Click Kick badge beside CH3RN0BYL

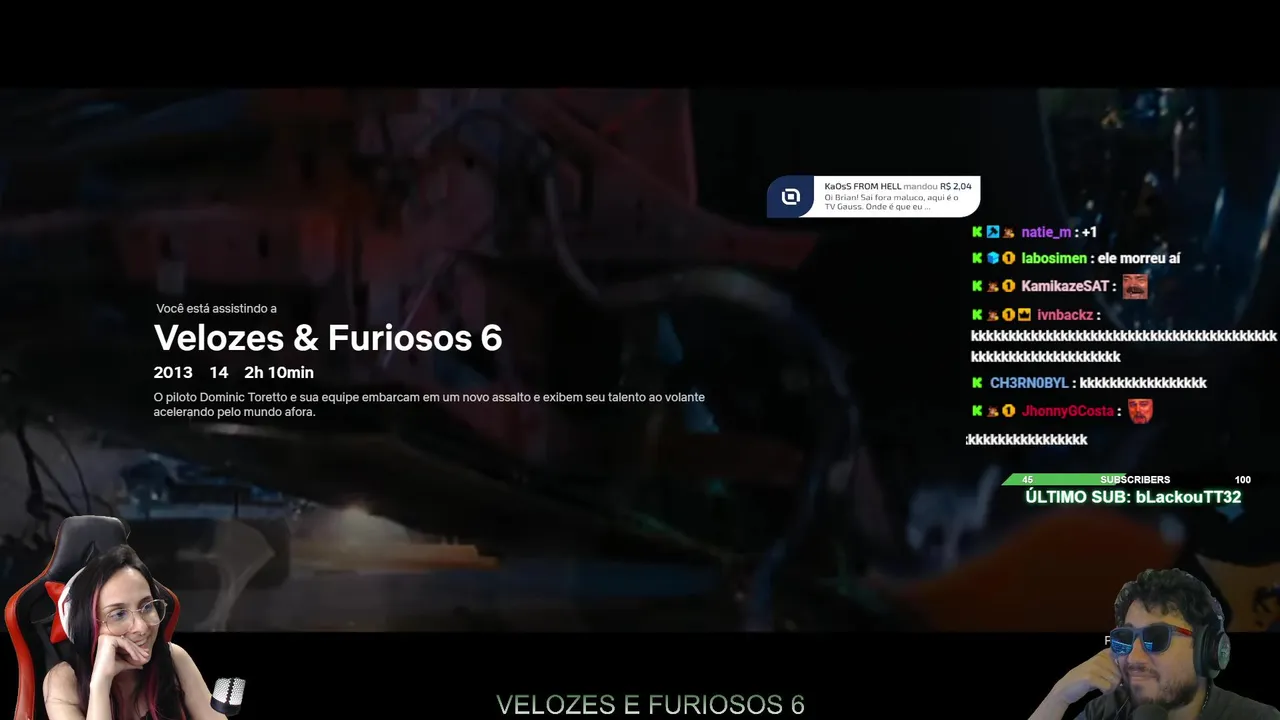[977, 383]
